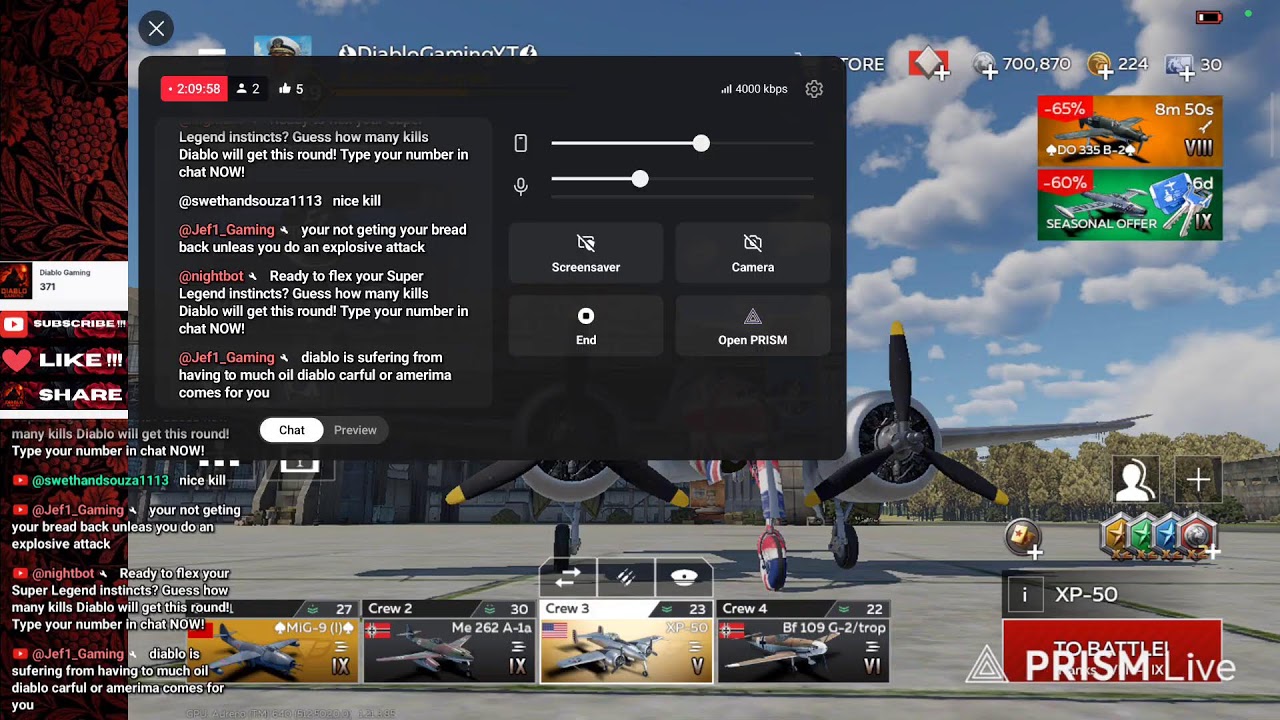
Task: Click the LIKE heart banner
Action: click(64, 360)
